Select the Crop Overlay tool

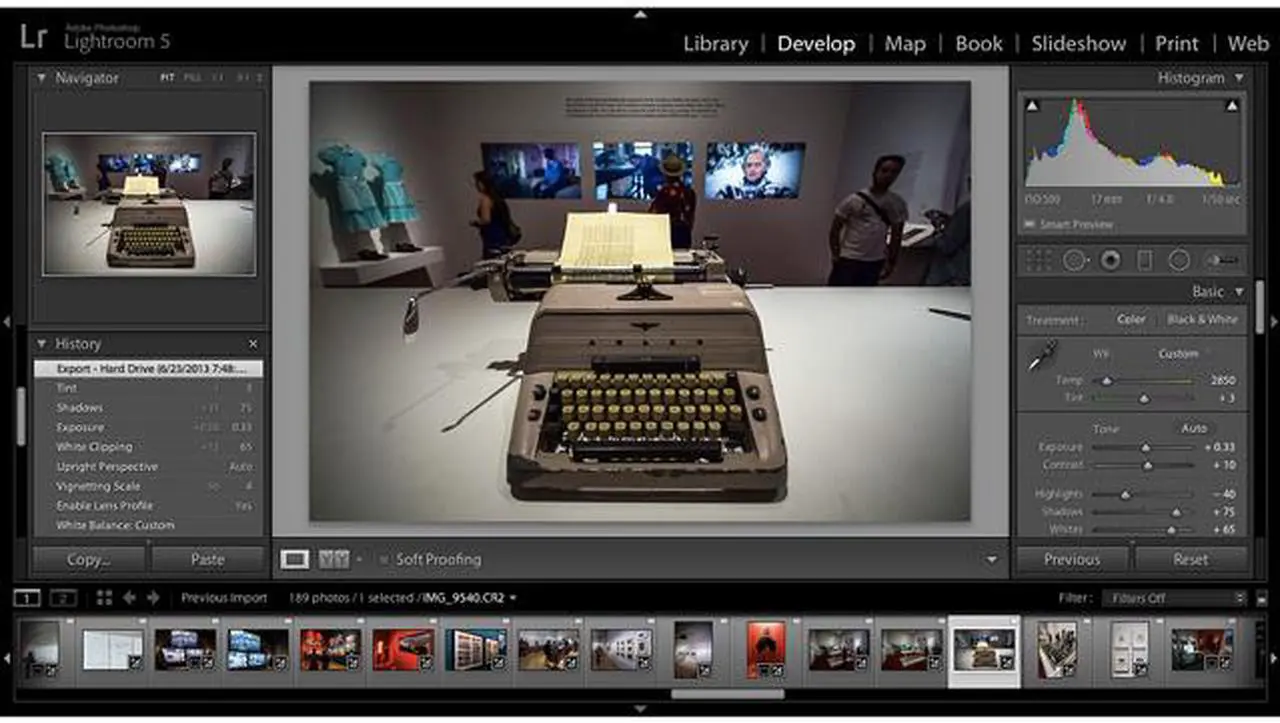[1039, 260]
